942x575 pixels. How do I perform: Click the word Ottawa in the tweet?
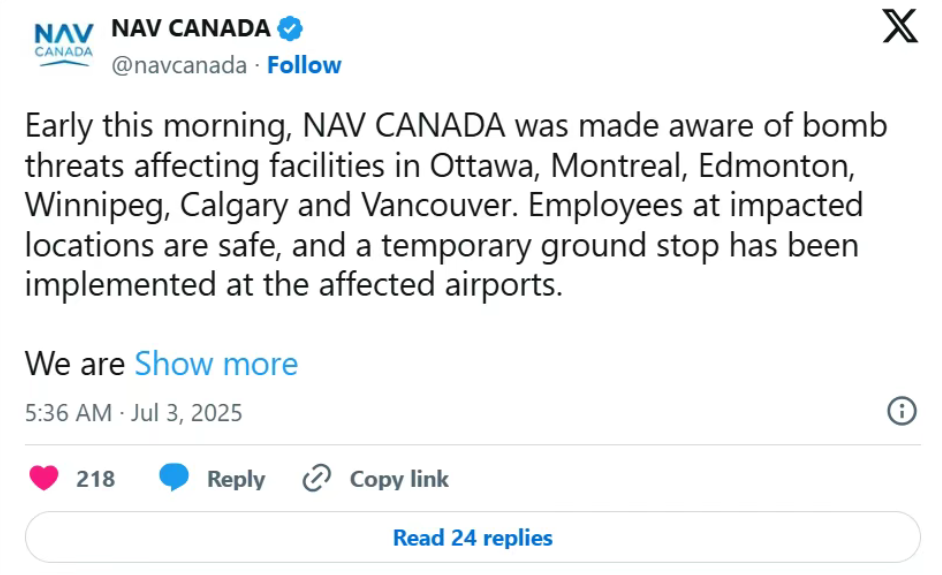point(481,166)
